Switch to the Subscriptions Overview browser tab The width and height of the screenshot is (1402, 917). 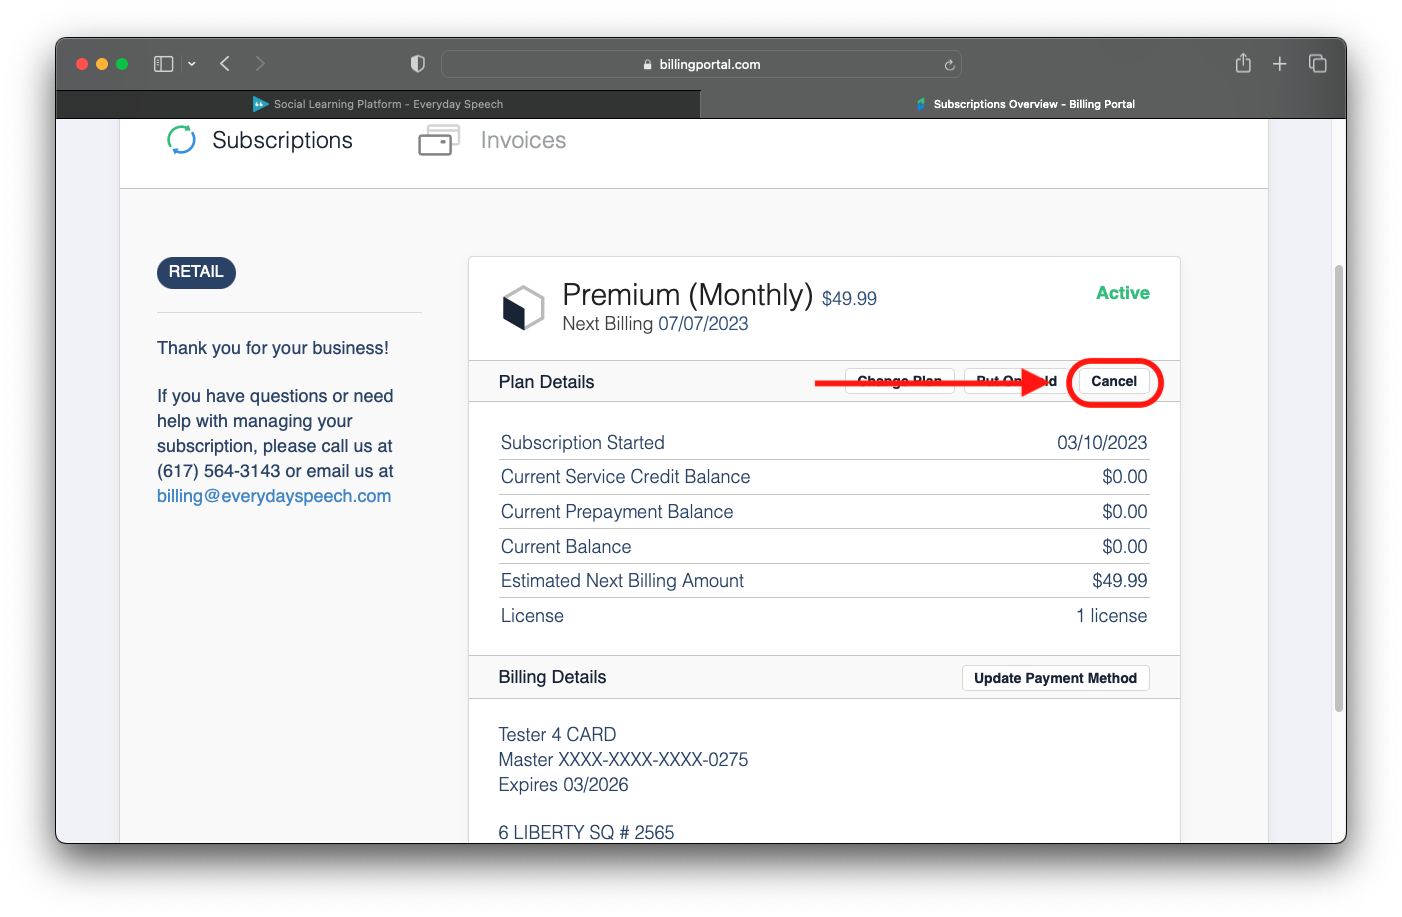point(1026,103)
